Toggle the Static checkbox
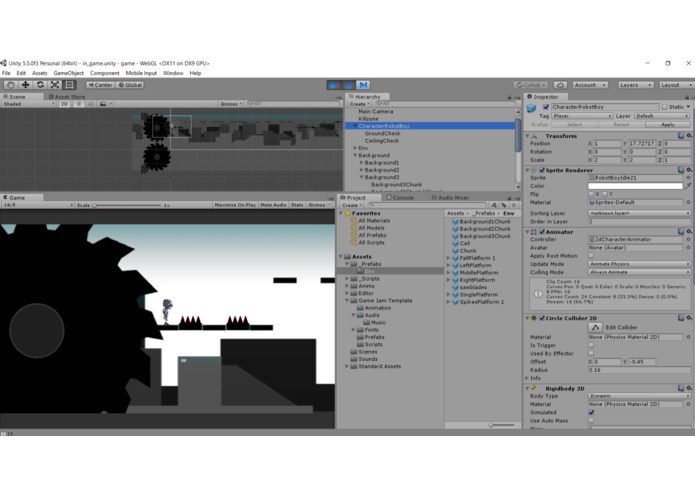695x494 pixels. [664, 107]
